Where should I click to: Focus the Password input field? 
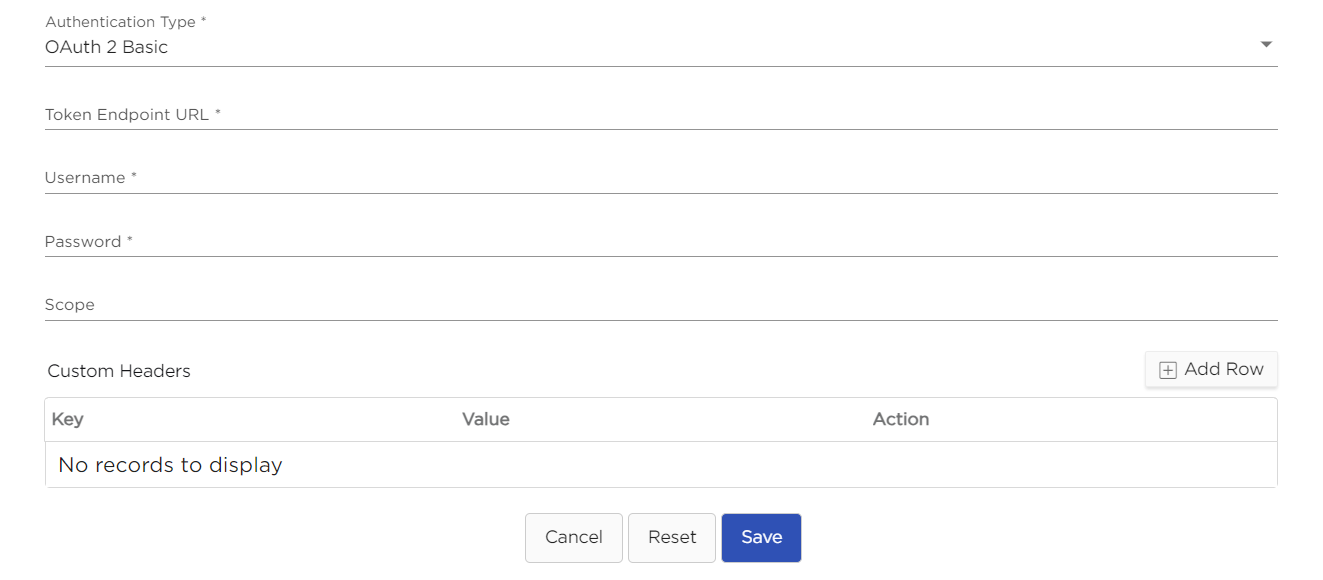tap(660, 242)
